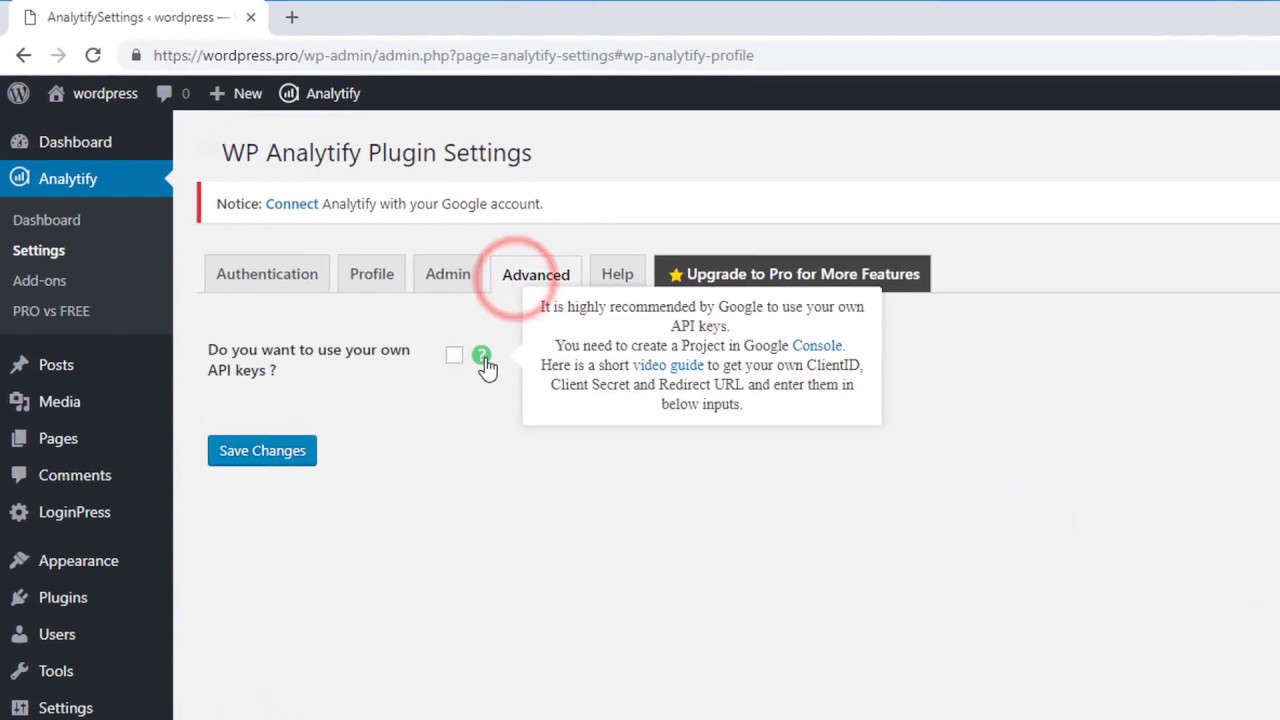1280x720 pixels.
Task: Click the Dashboard gauge icon in sidebar
Action: (19, 142)
